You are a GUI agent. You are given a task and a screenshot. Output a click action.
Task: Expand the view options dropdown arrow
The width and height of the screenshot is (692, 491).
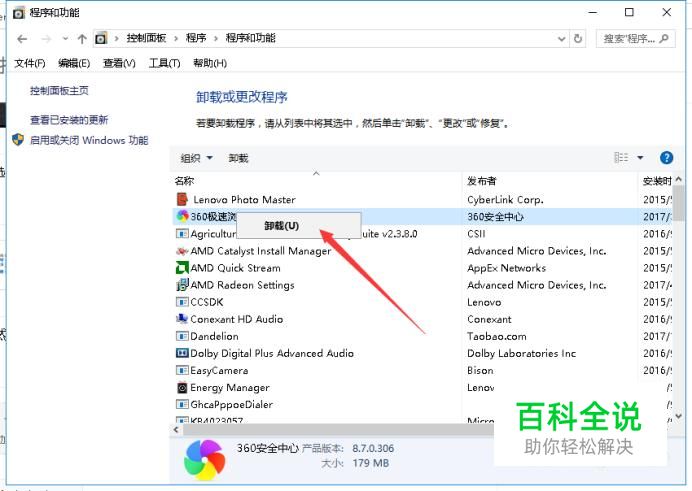tap(640, 157)
